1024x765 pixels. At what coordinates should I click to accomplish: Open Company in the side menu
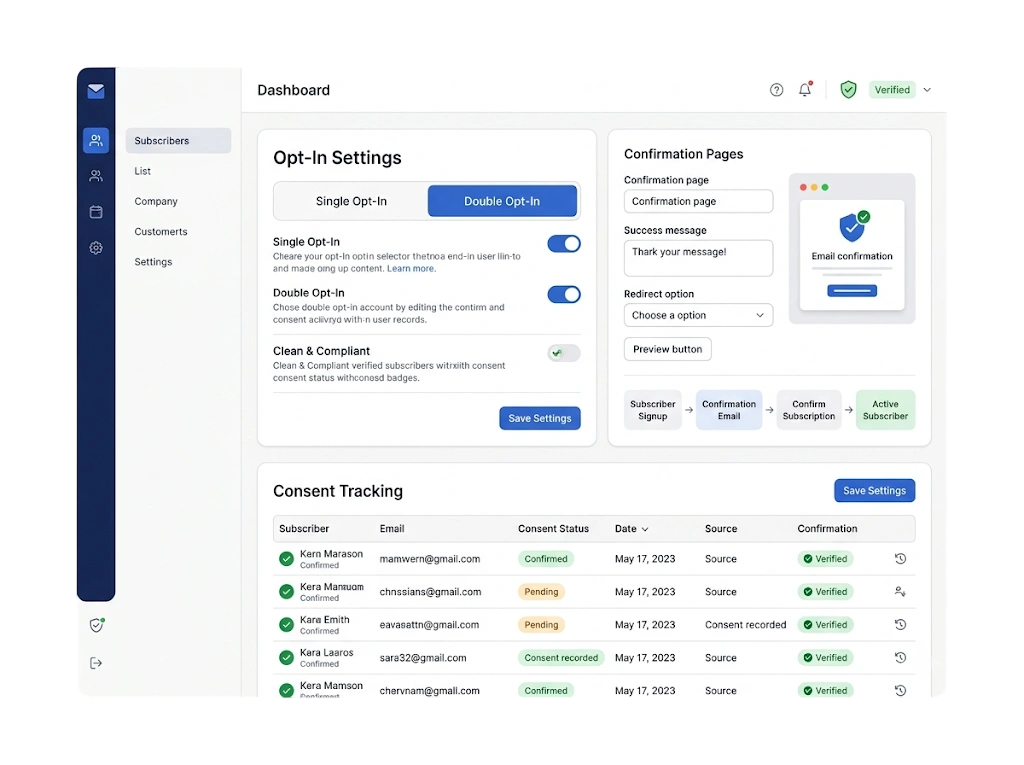pyautogui.click(x=156, y=201)
